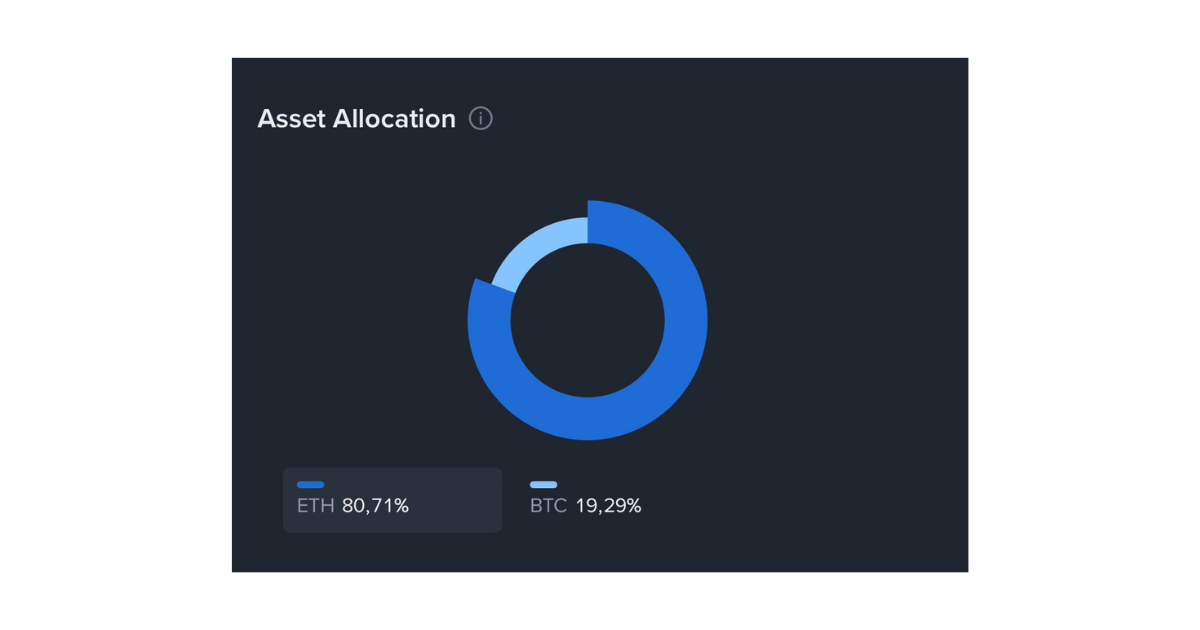Image resolution: width=1200 pixels, height=630 pixels.
Task: Click the bottom arc of the ETH ring
Action: pyautogui.click(x=588, y=418)
